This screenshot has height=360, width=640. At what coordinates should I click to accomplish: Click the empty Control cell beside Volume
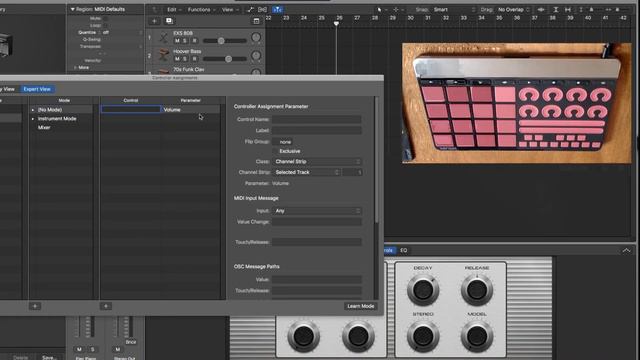pos(131,109)
